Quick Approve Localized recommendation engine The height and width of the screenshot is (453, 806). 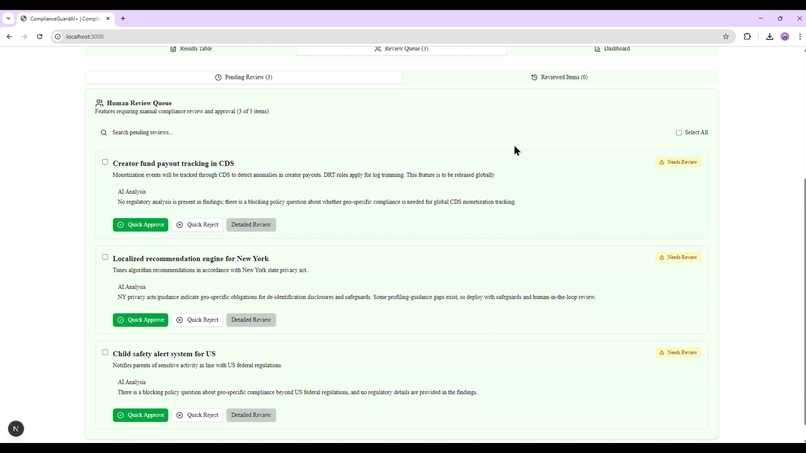click(140, 320)
